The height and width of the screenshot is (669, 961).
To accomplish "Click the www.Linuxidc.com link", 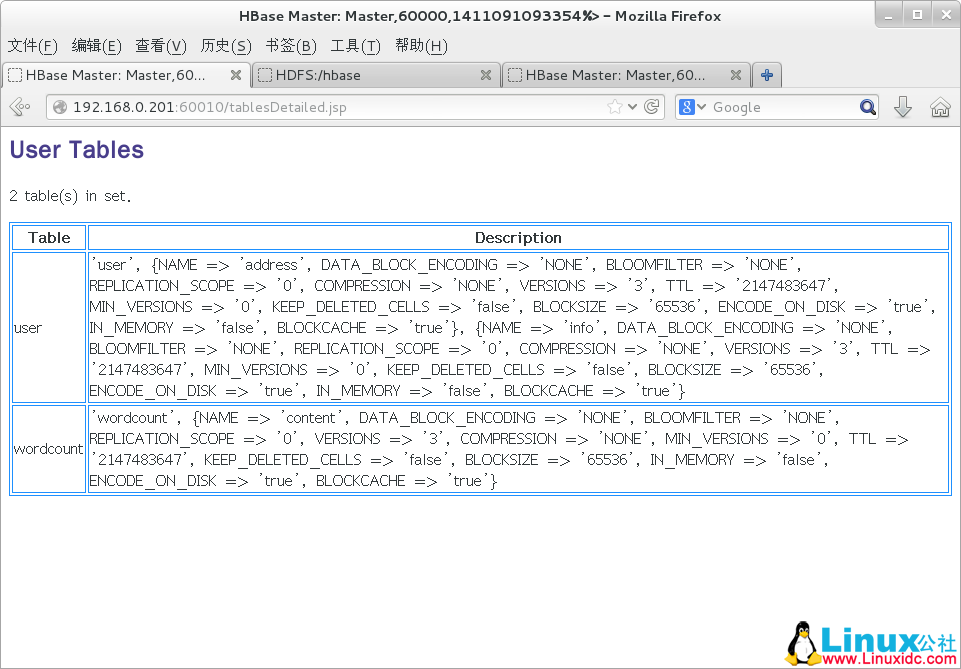I will 888,657.
